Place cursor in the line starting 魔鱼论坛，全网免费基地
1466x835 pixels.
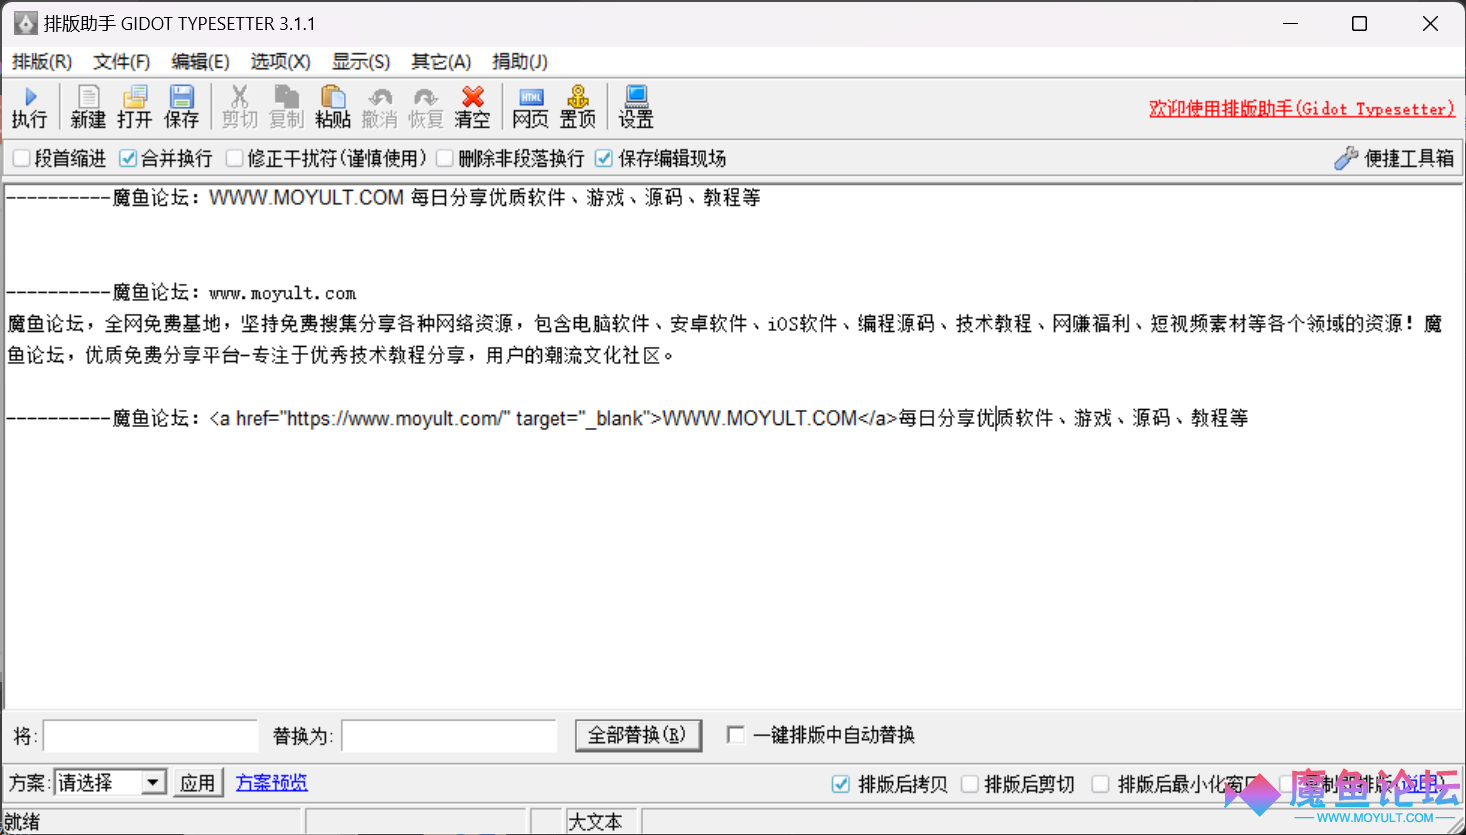724,324
